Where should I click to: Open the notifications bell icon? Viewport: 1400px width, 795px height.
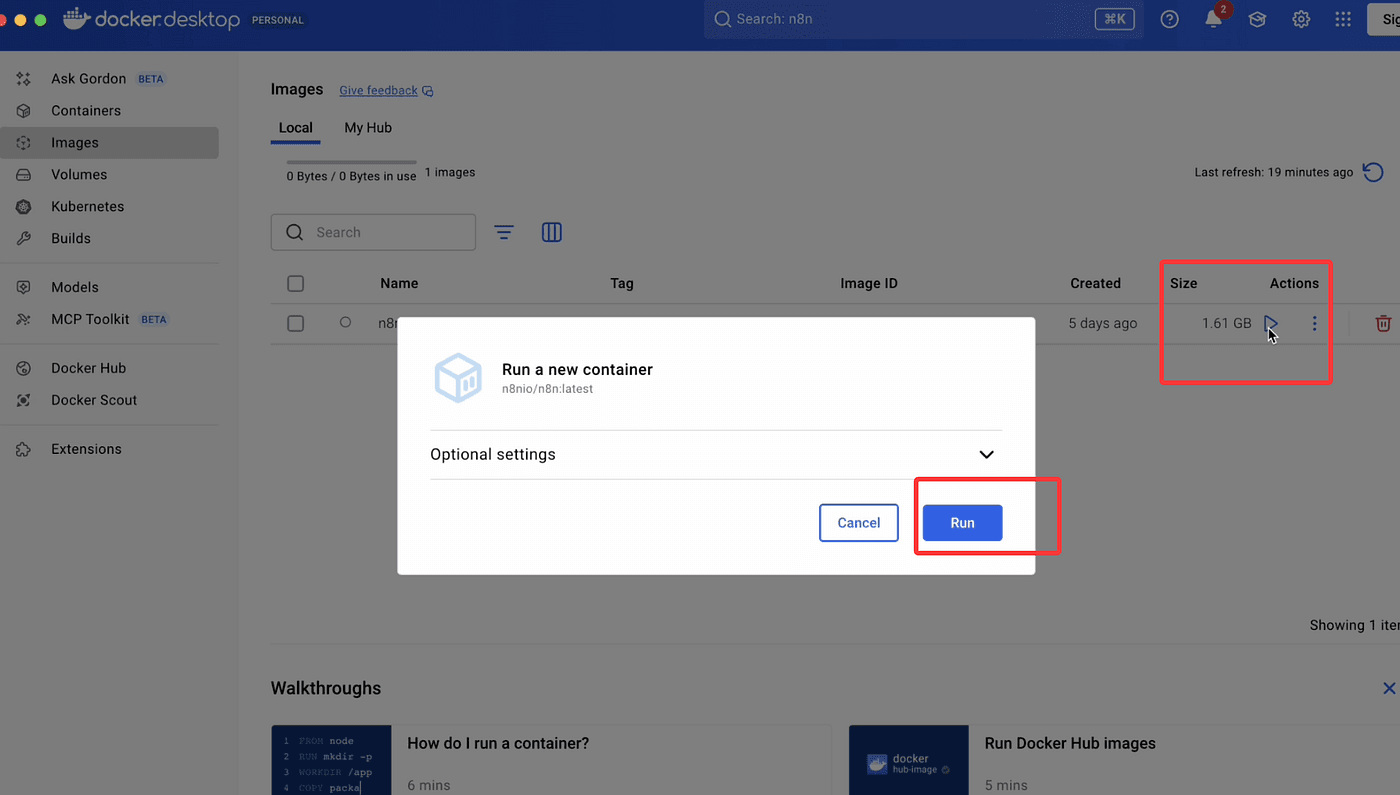[1213, 19]
